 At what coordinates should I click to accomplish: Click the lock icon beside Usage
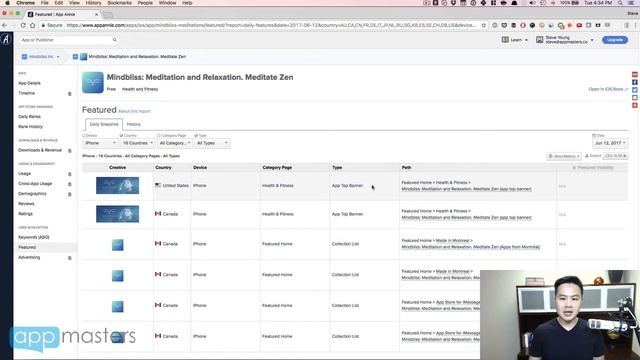(x=69, y=174)
